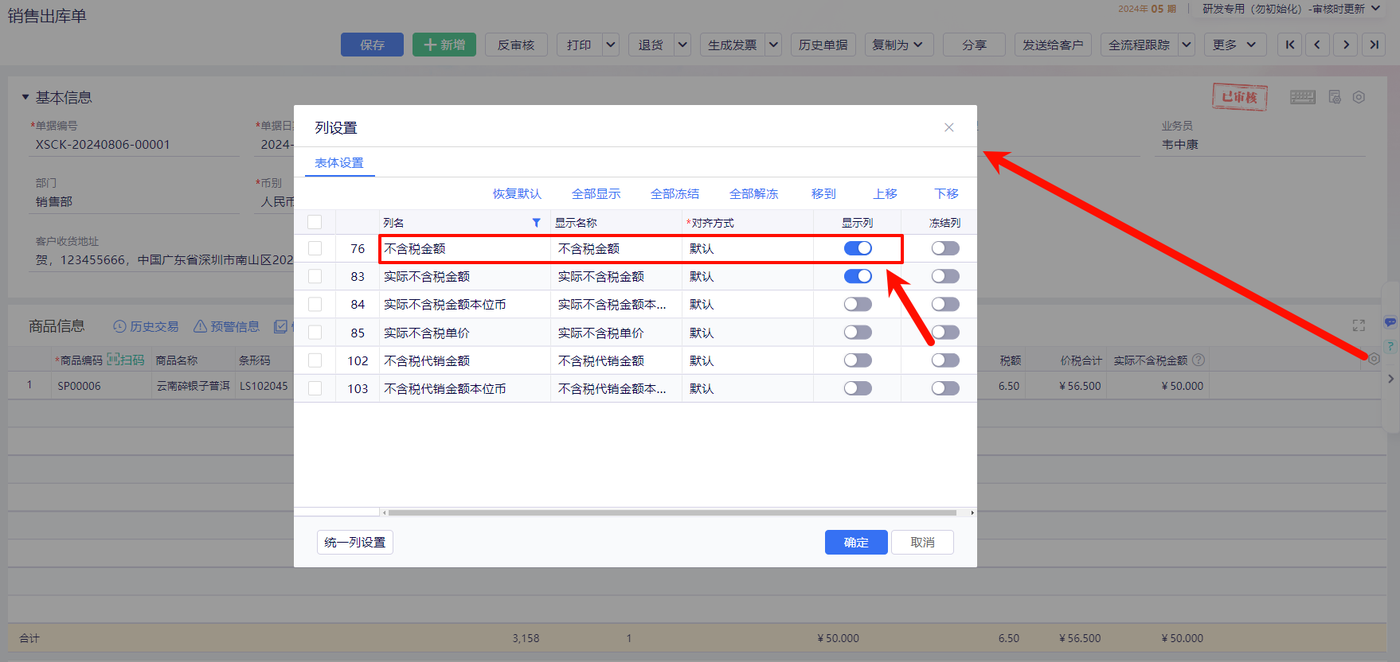
Task: Click the scrollbar right arrow in dialog
Action: point(972,513)
